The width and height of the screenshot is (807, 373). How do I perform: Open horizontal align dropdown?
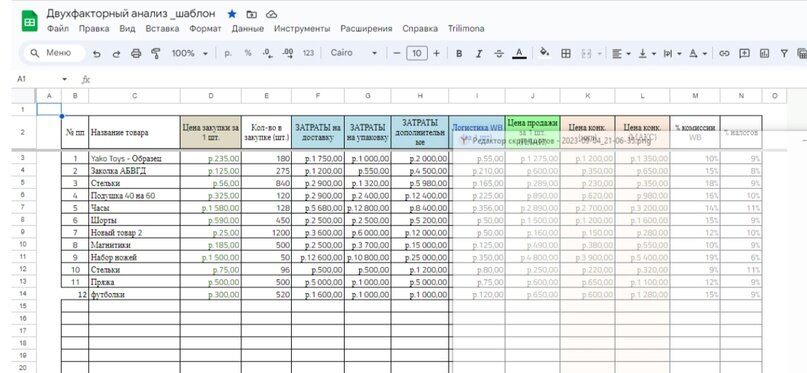[622, 54]
